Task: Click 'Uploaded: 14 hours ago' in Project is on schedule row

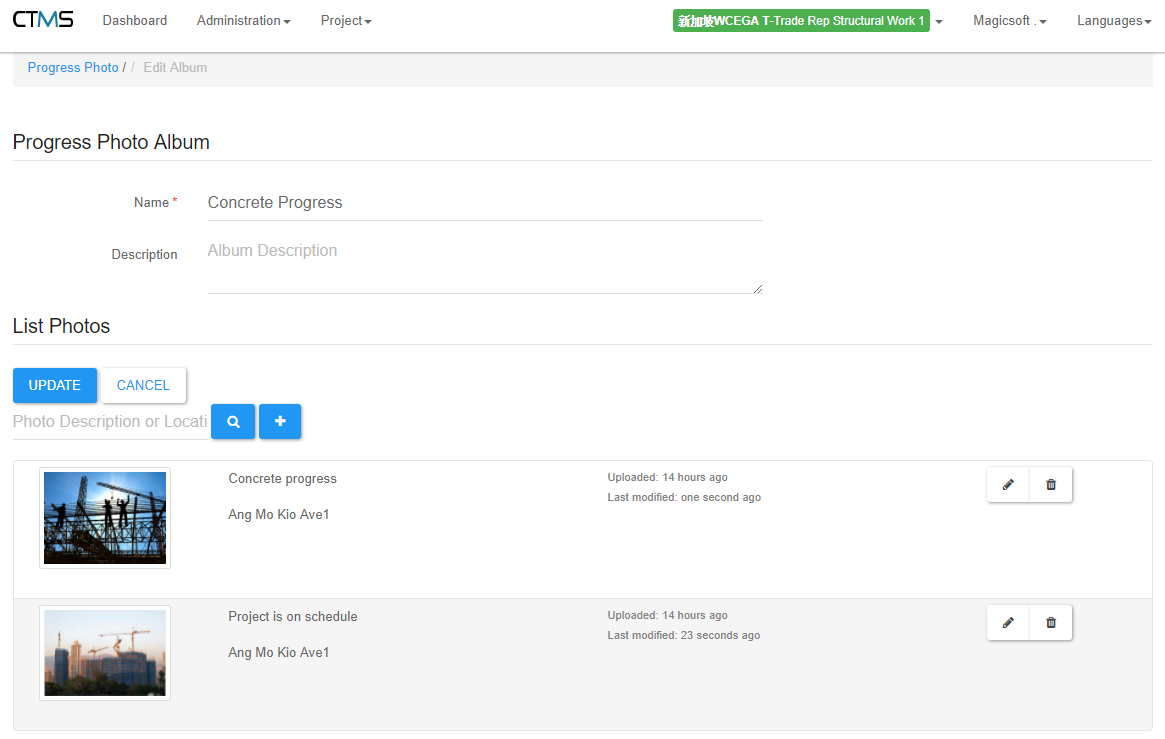Action: (x=667, y=616)
